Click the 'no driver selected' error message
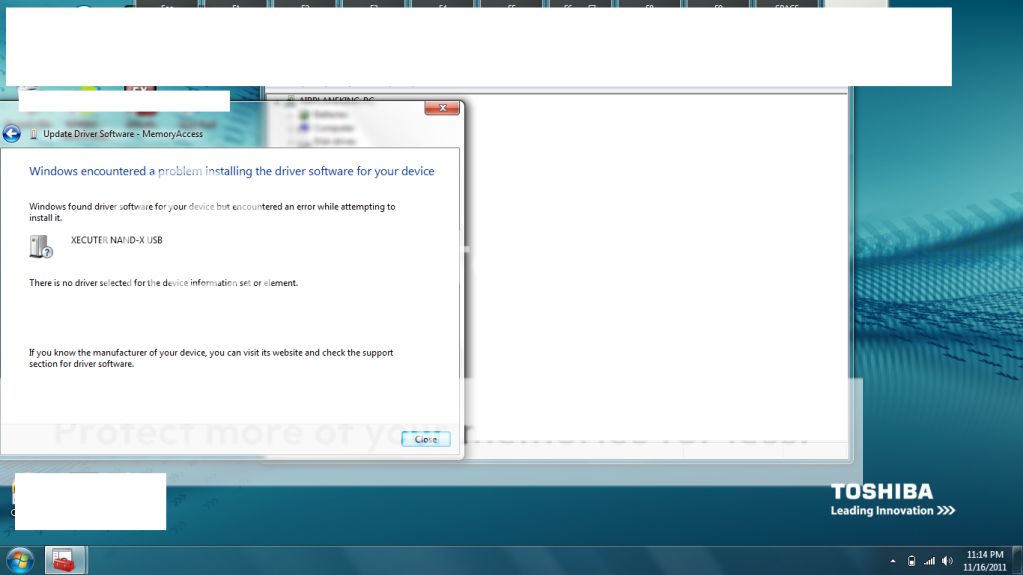Screen dimensions: 1023x575 click(163, 283)
